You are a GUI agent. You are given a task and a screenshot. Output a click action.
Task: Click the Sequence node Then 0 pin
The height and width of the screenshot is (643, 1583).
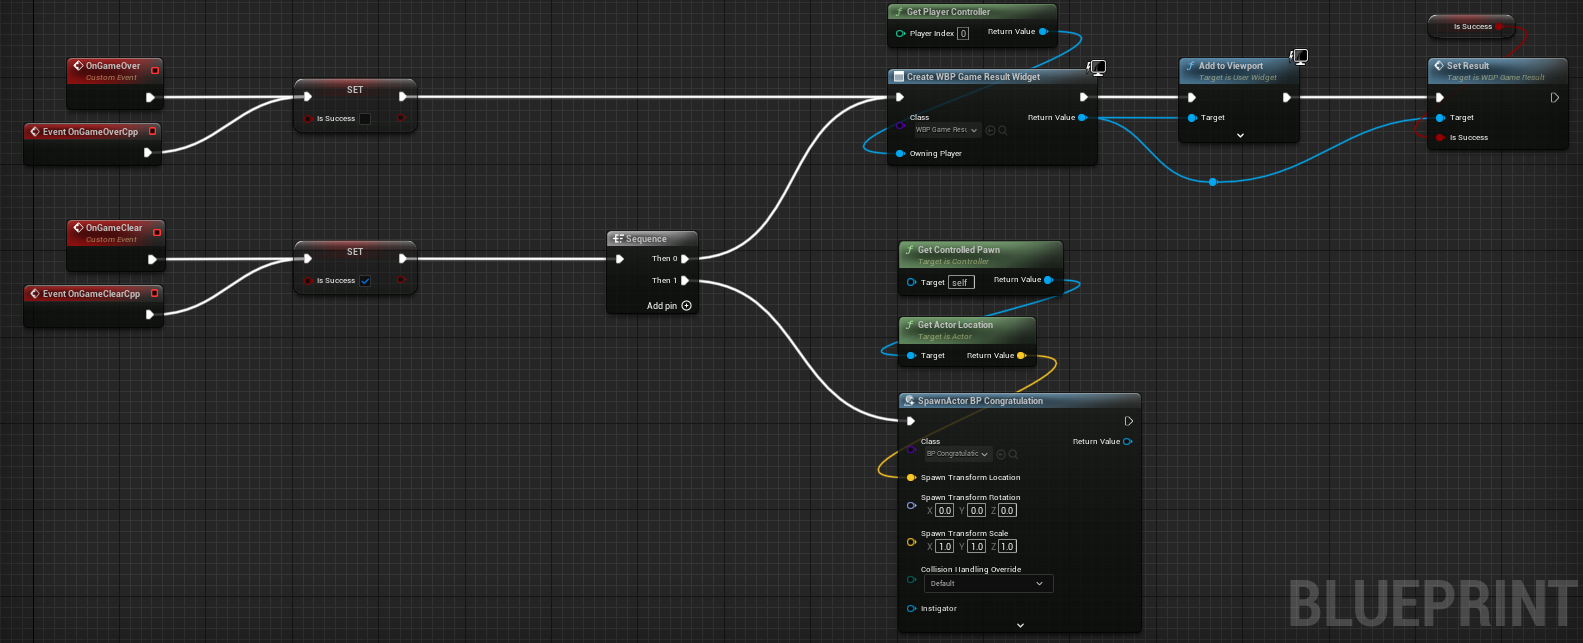pyautogui.click(x=685, y=258)
